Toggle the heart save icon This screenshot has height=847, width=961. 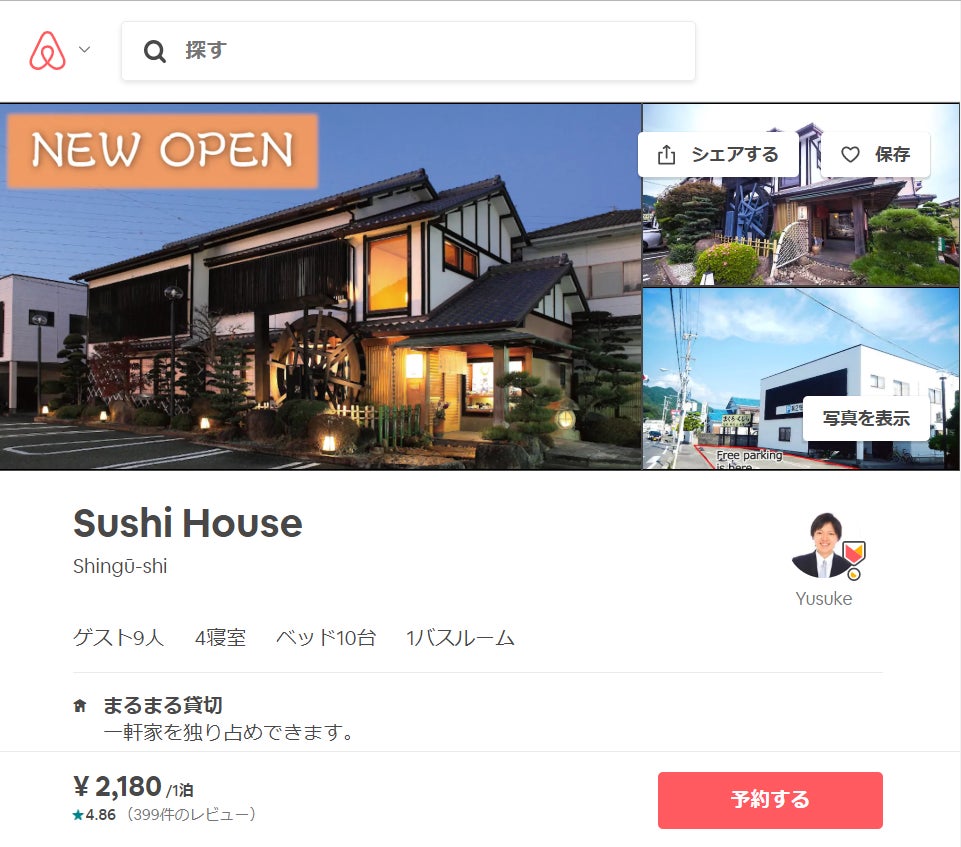849,154
